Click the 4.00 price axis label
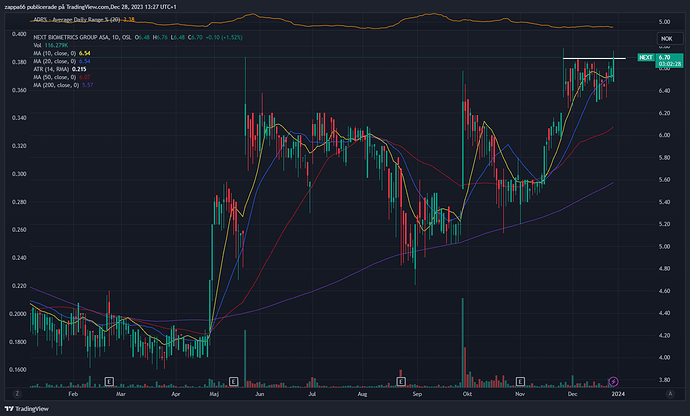The width and height of the screenshot is (690, 416). click(x=664, y=357)
